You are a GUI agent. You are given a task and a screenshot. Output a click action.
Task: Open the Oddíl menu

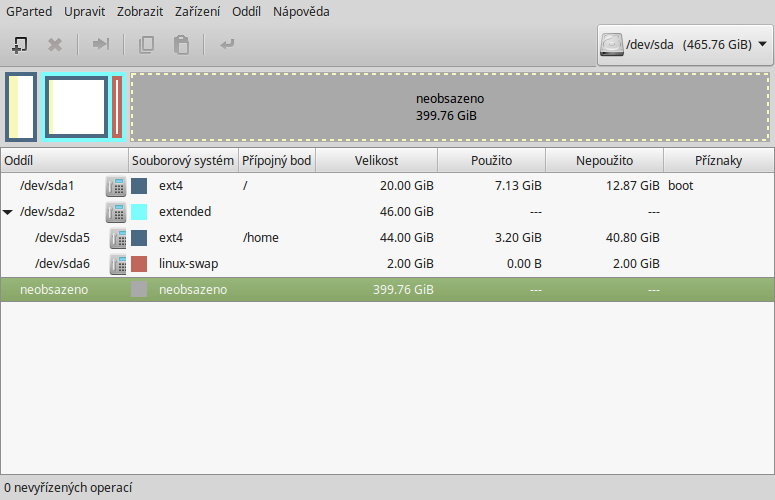click(246, 11)
